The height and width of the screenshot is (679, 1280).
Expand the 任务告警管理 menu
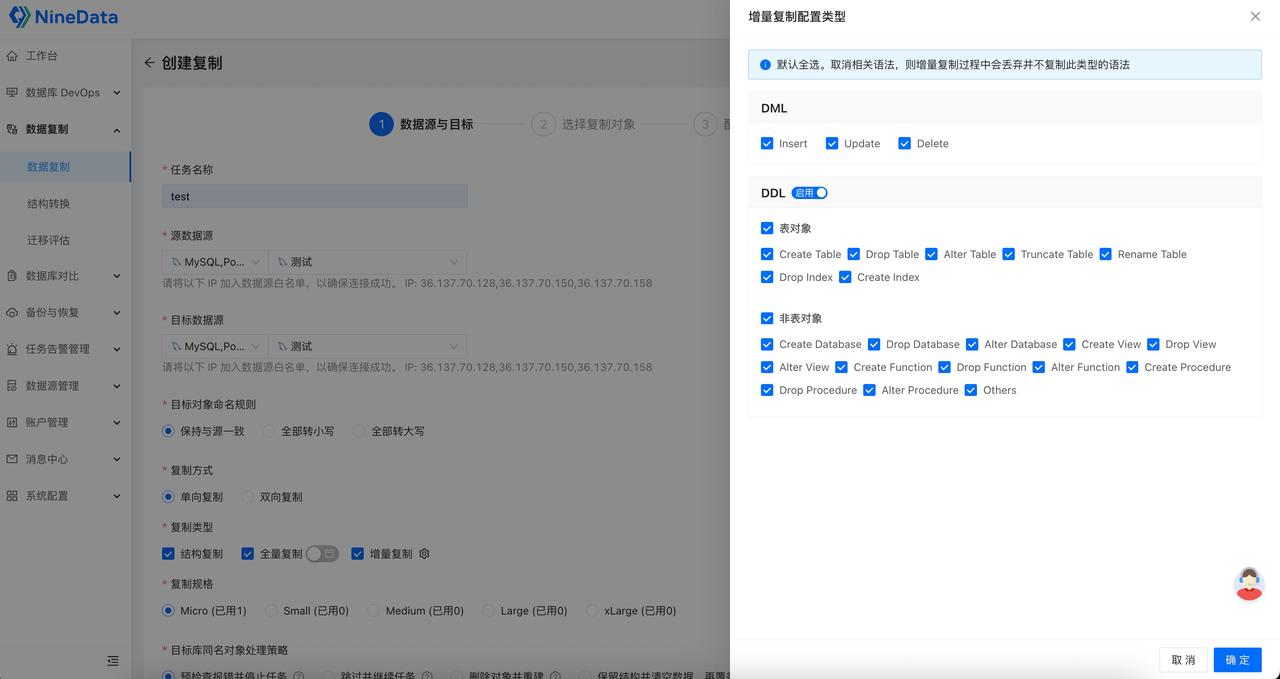click(117, 349)
